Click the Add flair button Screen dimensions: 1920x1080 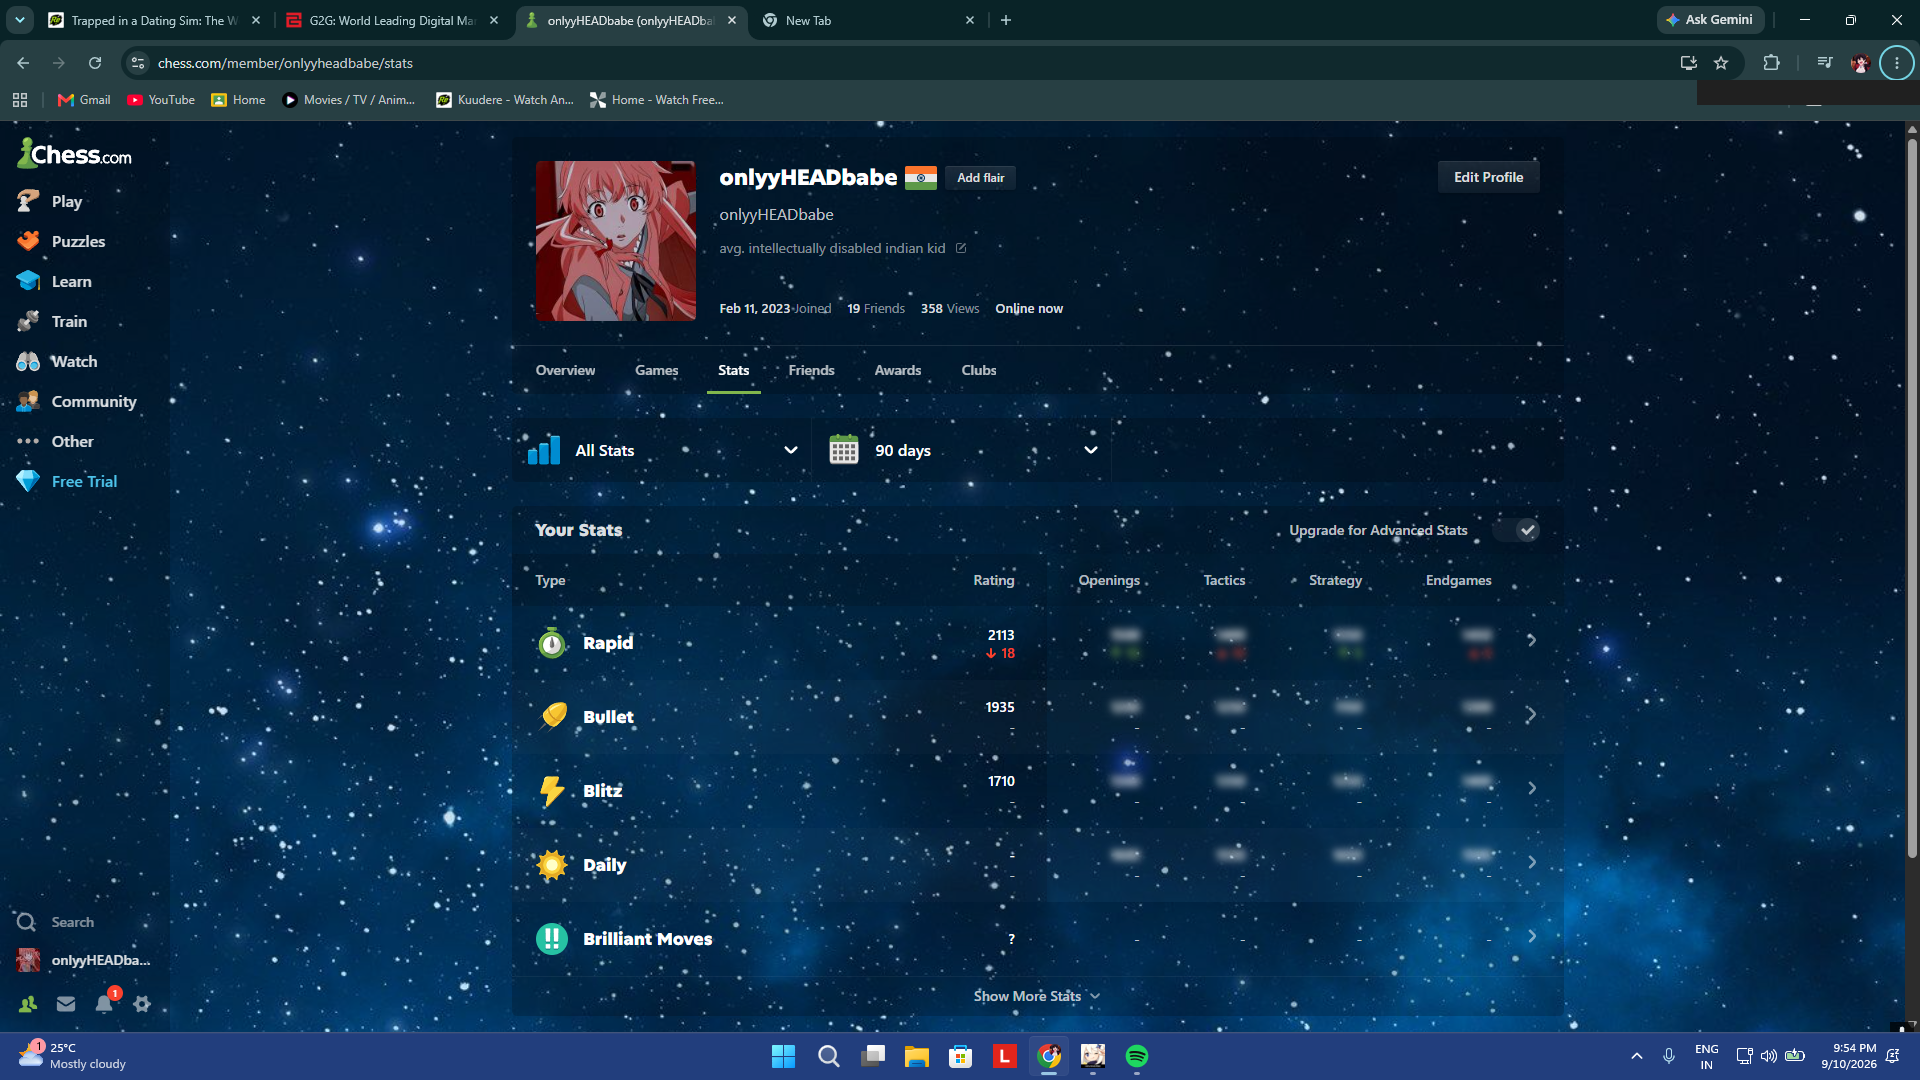pos(980,178)
